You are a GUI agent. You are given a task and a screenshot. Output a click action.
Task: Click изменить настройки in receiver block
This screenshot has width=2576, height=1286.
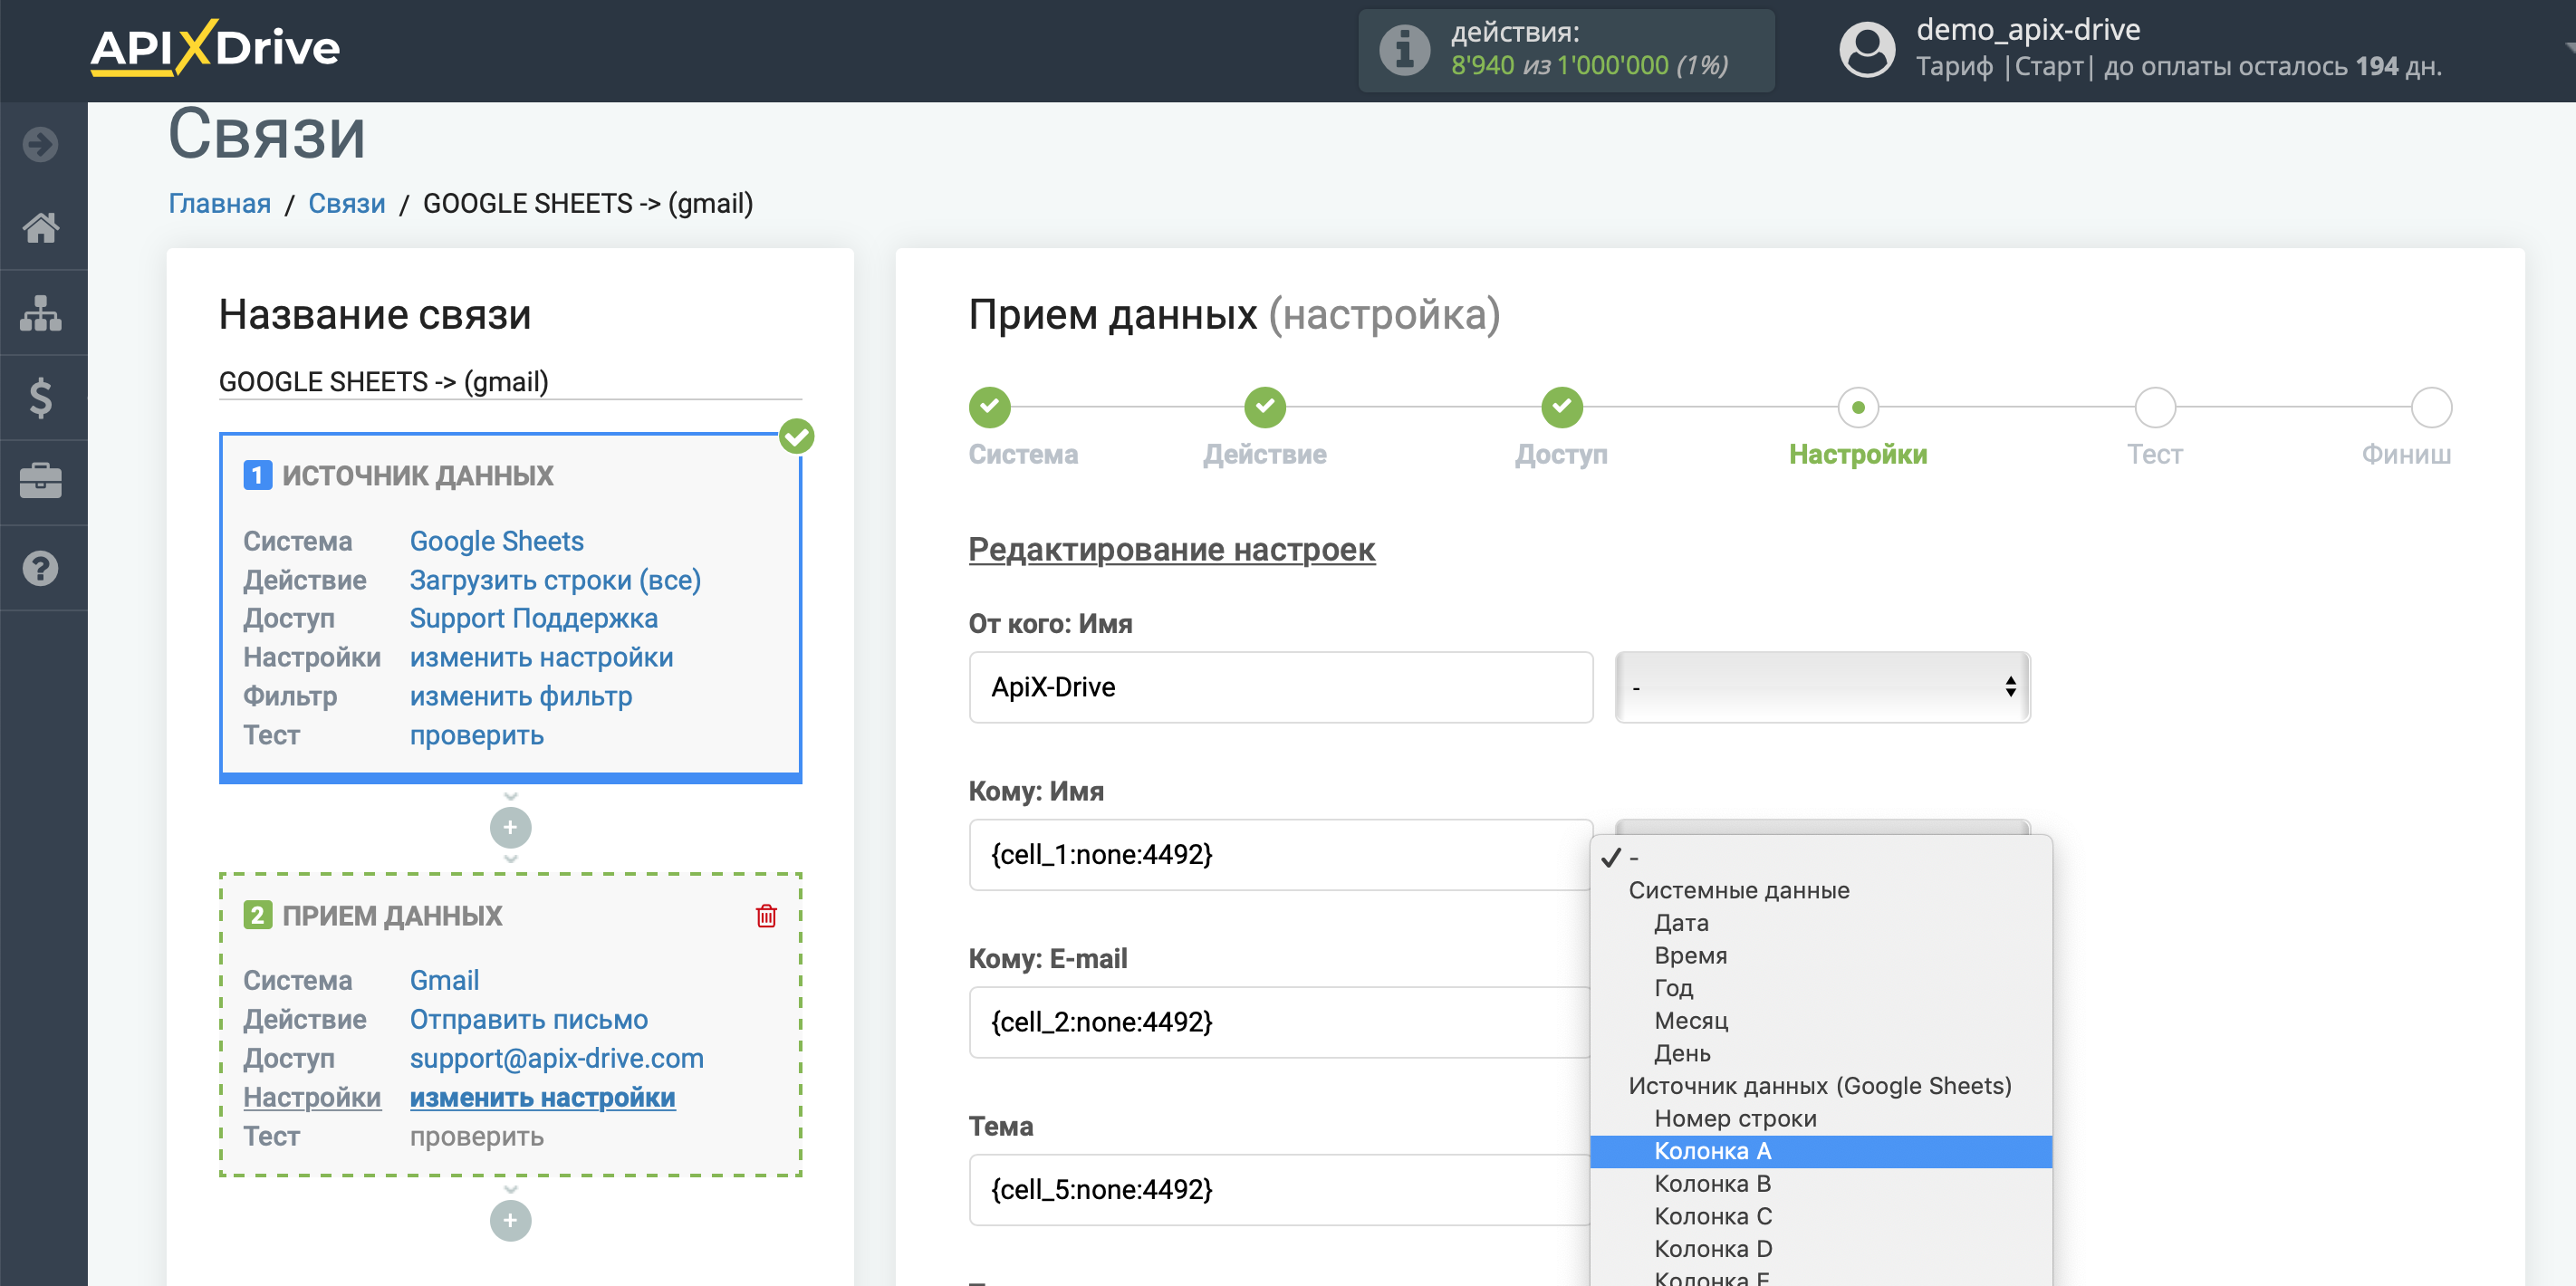[x=542, y=1097]
